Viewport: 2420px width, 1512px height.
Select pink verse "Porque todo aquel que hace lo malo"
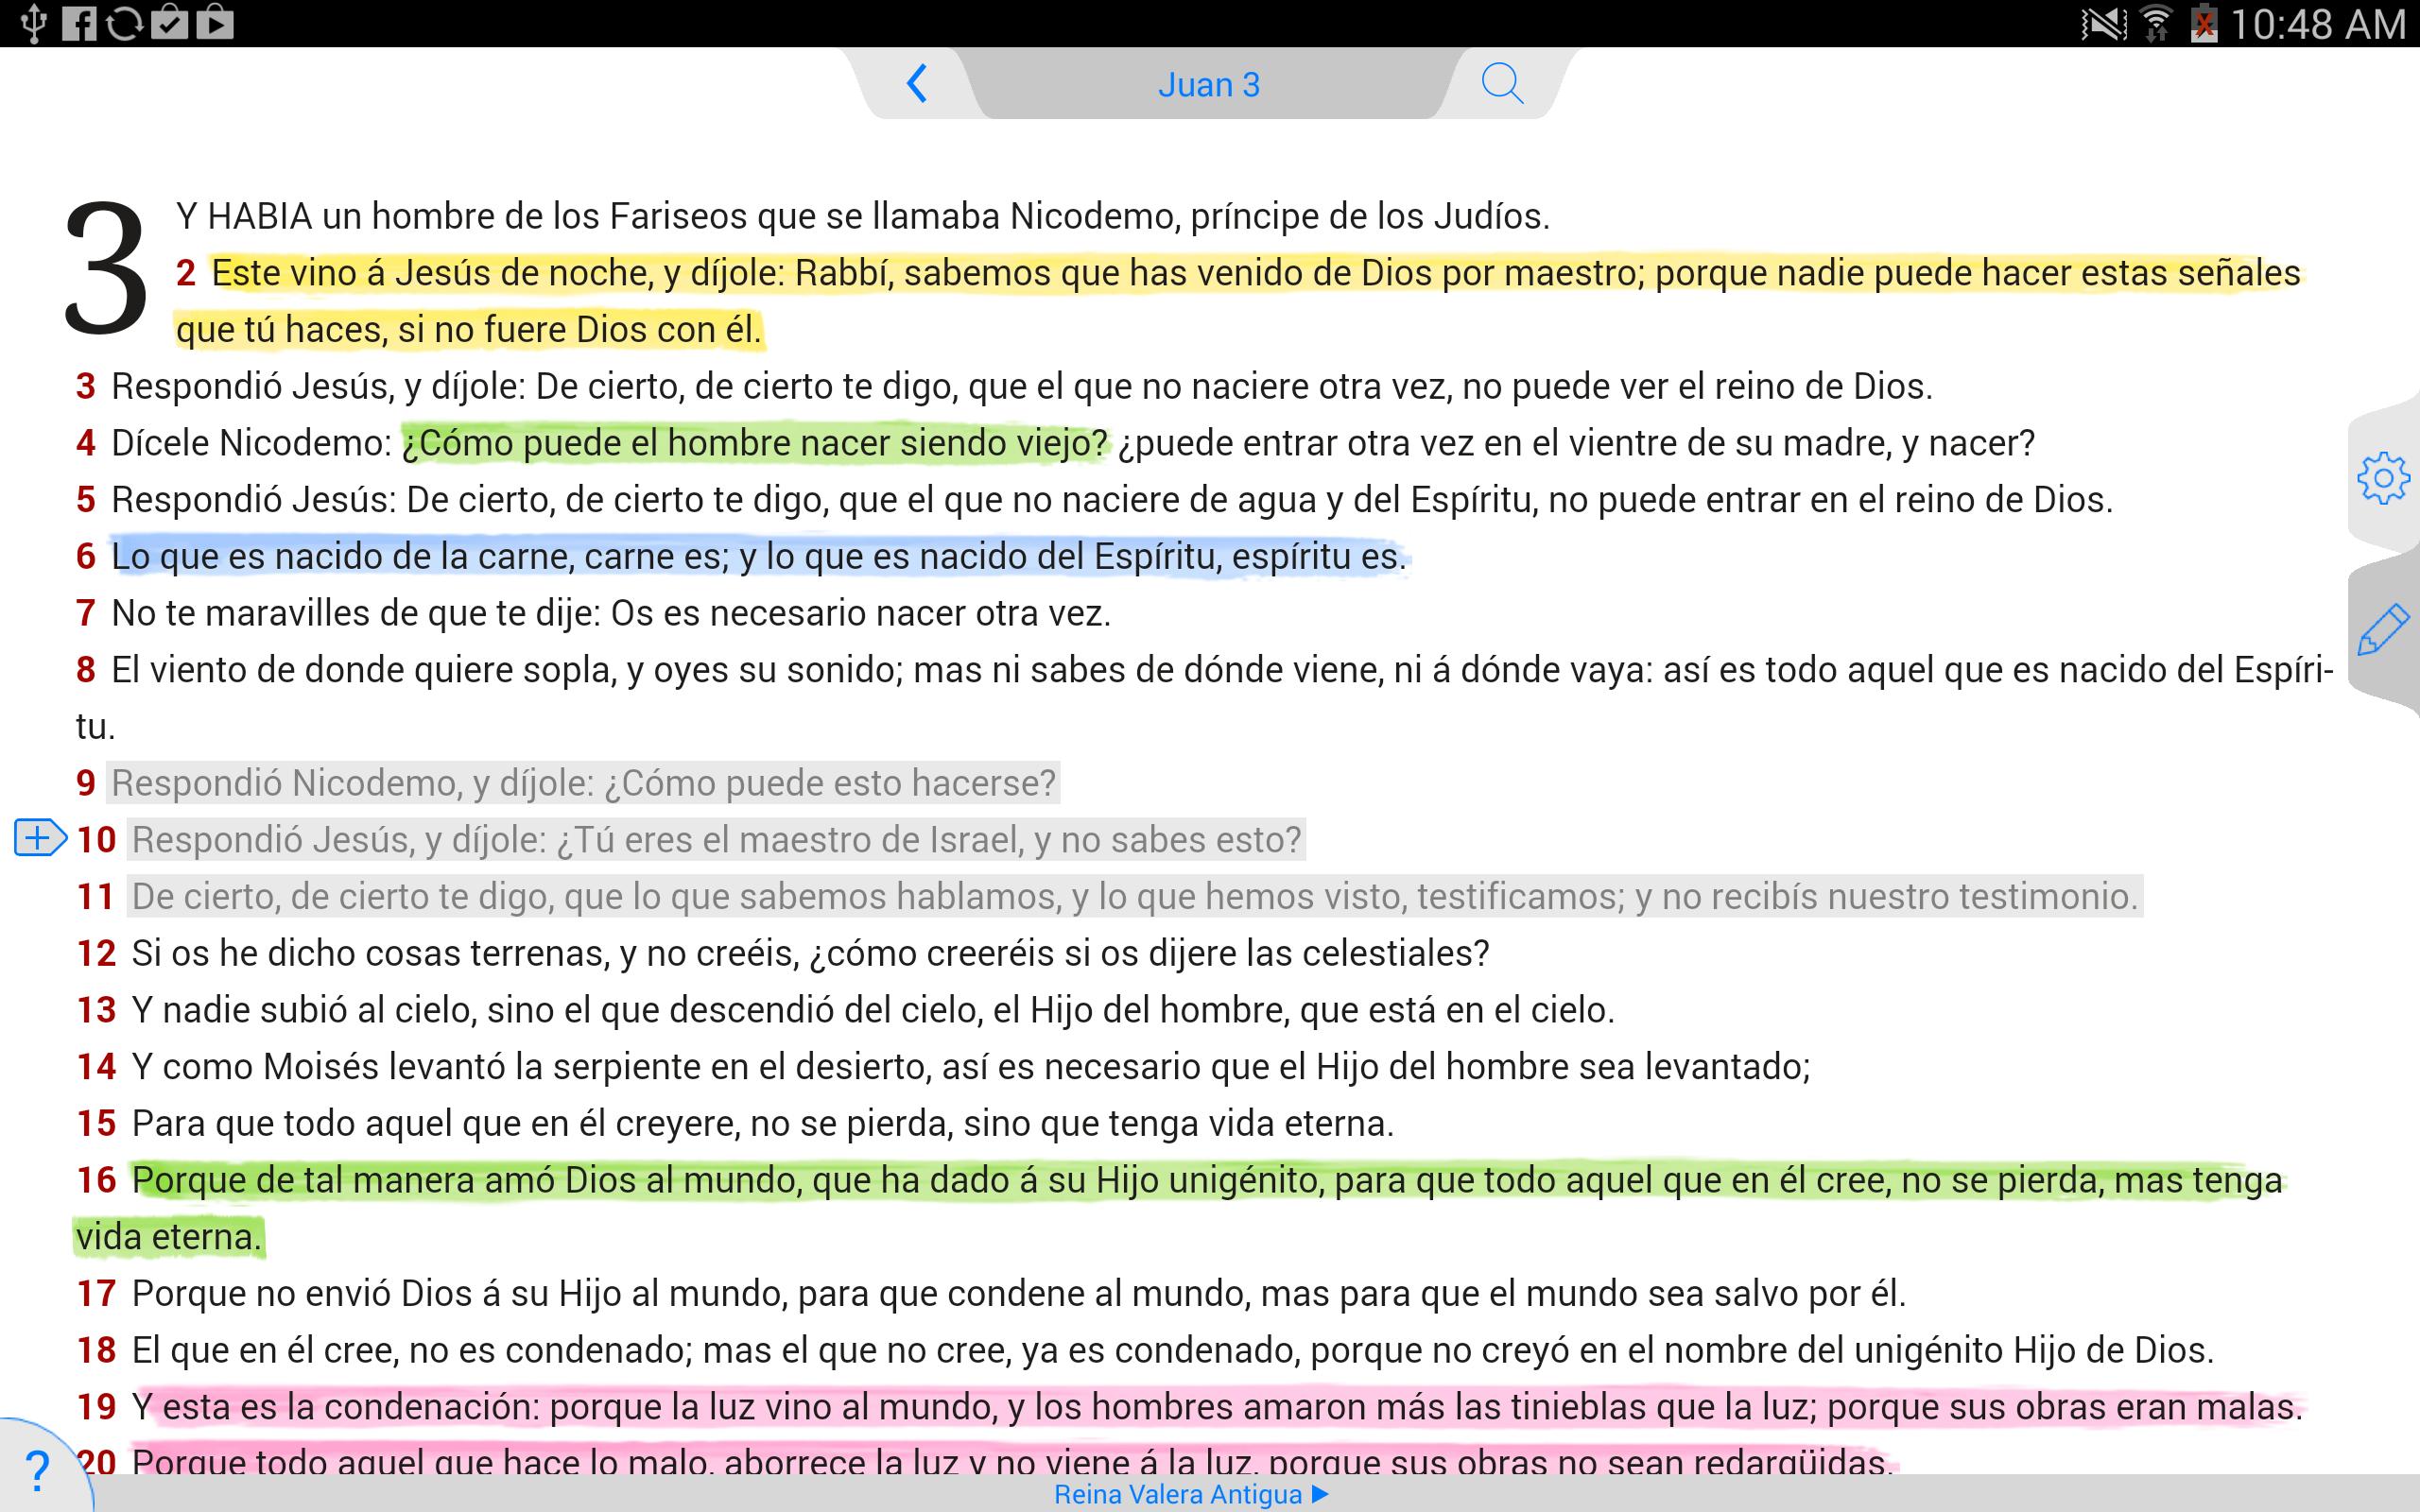pos(1013,1460)
